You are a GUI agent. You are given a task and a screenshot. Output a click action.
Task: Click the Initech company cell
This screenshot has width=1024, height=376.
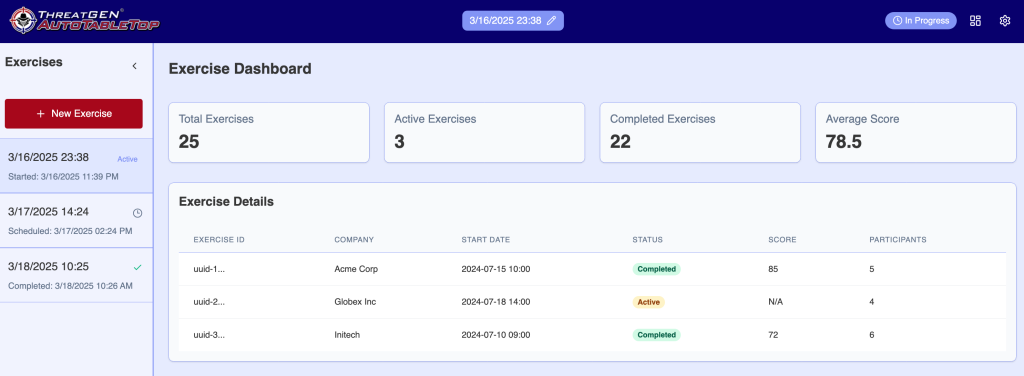point(347,335)
